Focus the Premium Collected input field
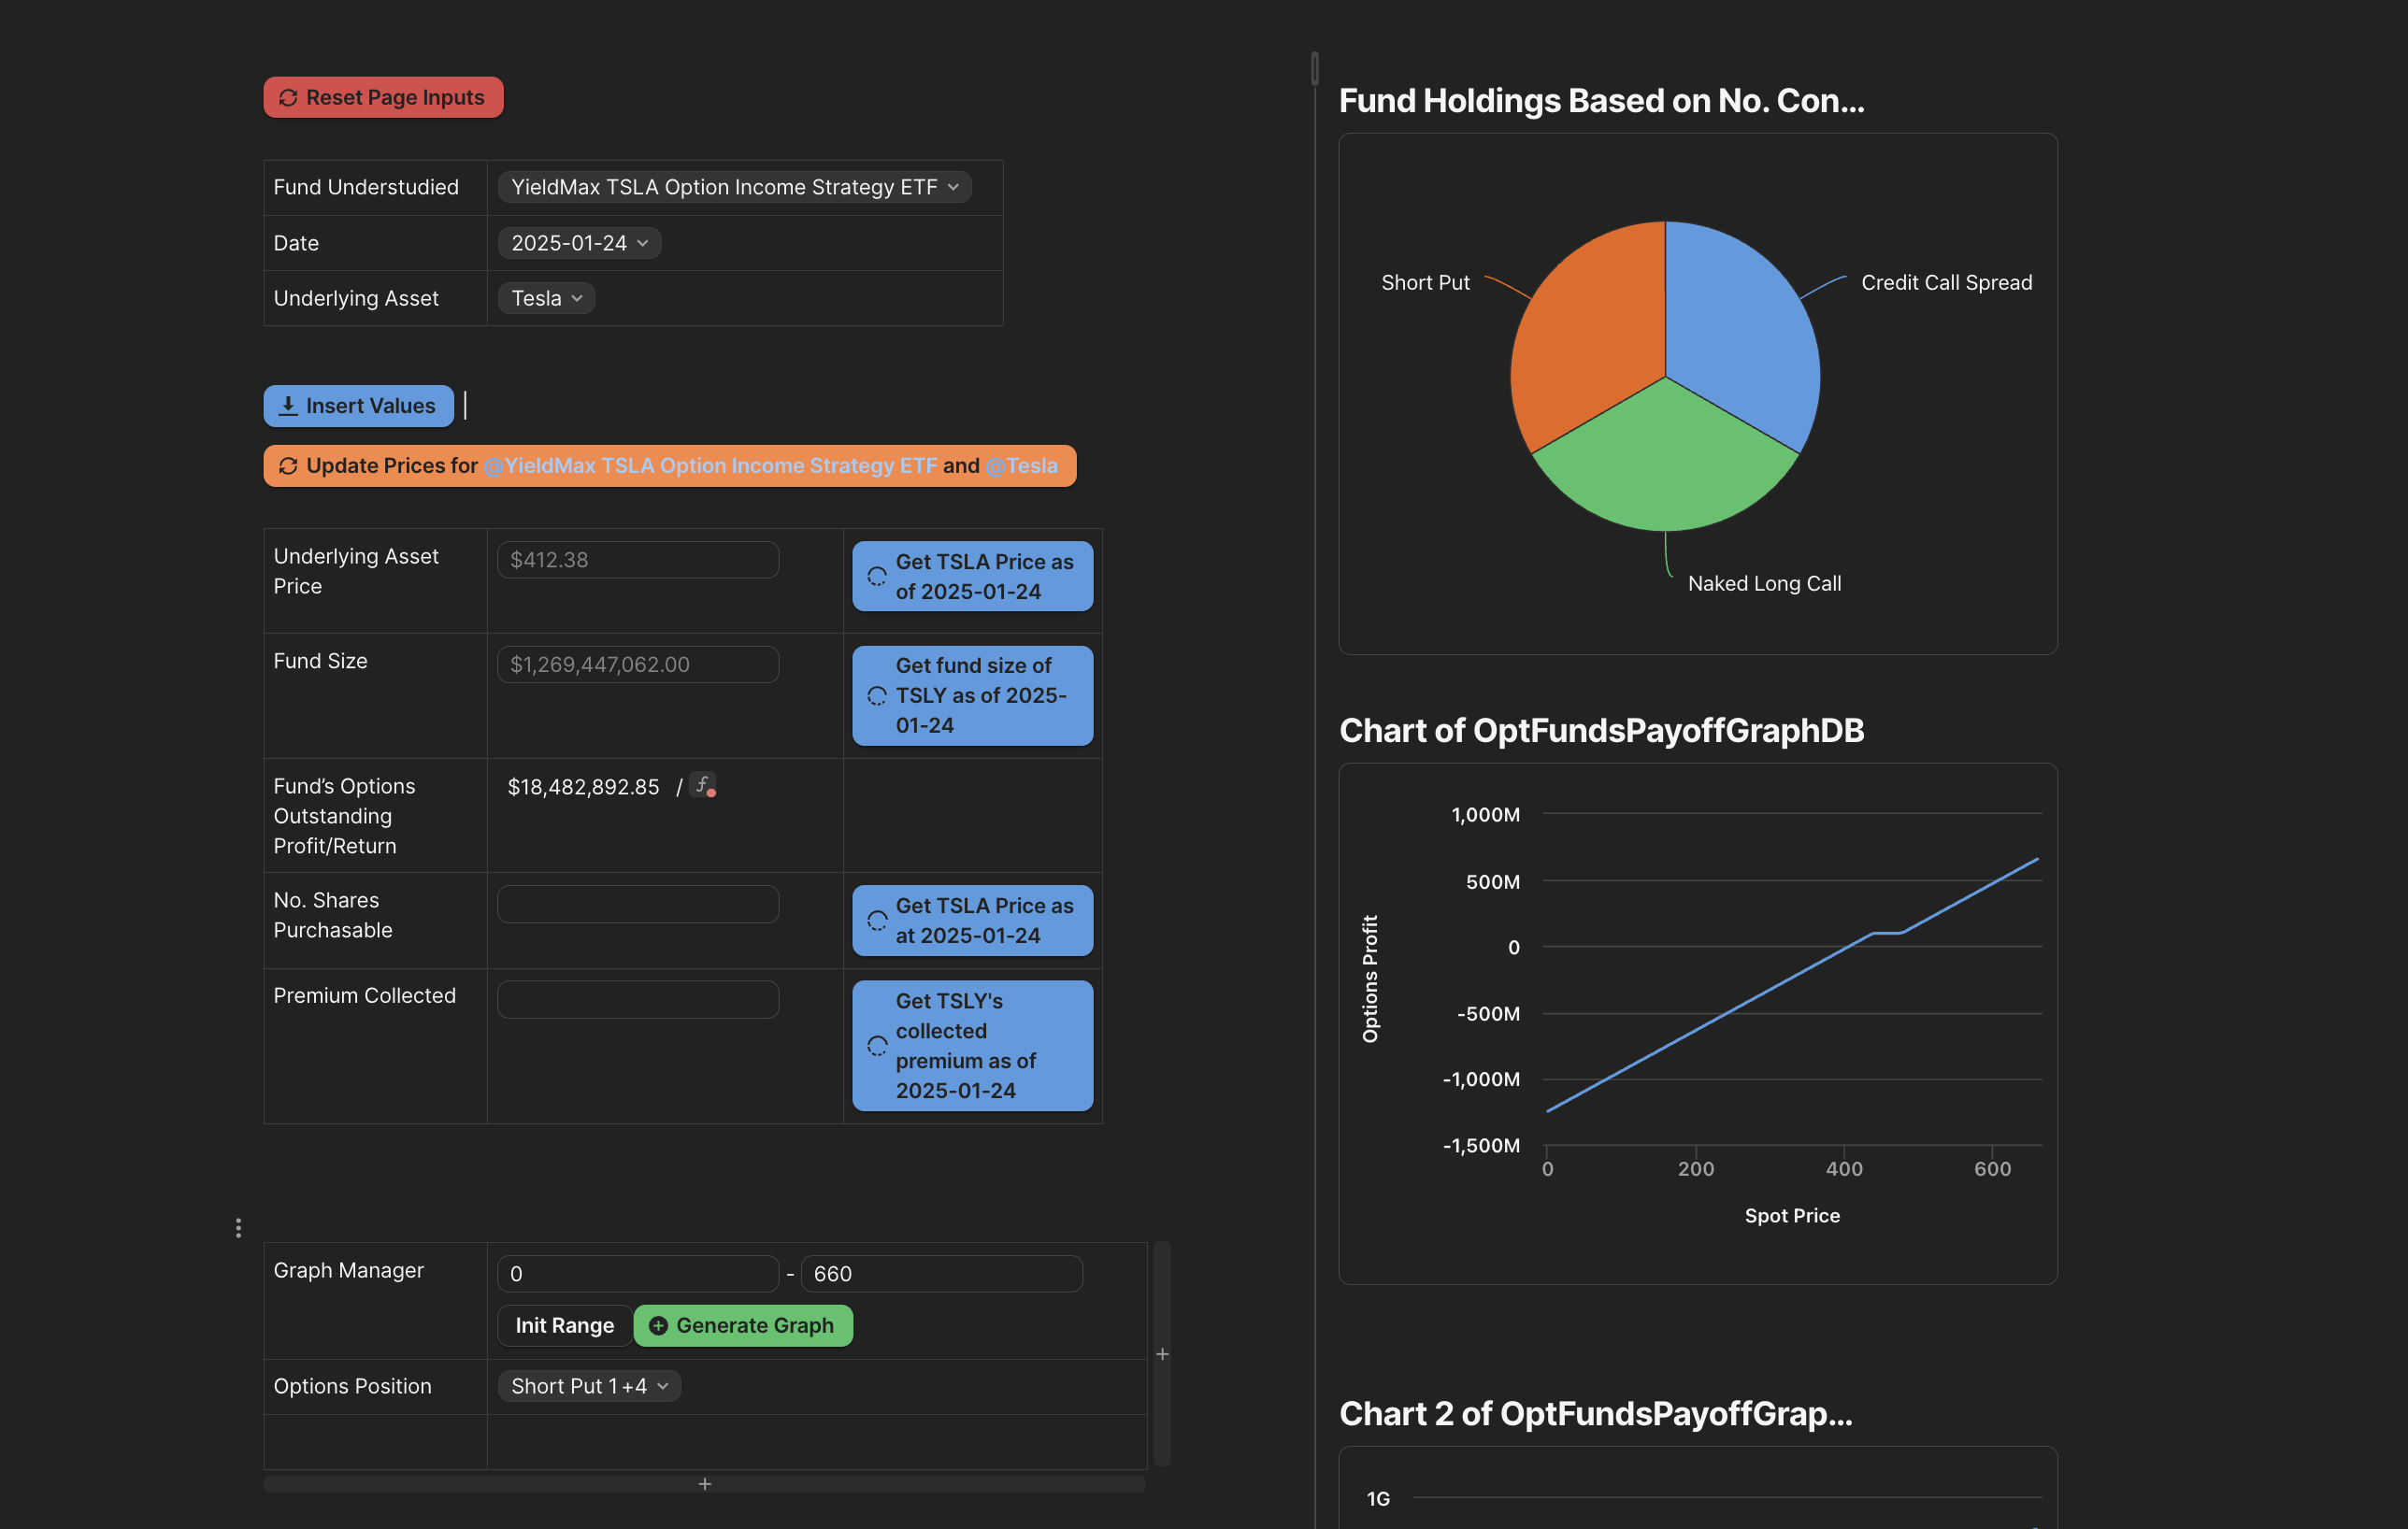The image size is (2408, 1529). click(x=638, y=1000)
